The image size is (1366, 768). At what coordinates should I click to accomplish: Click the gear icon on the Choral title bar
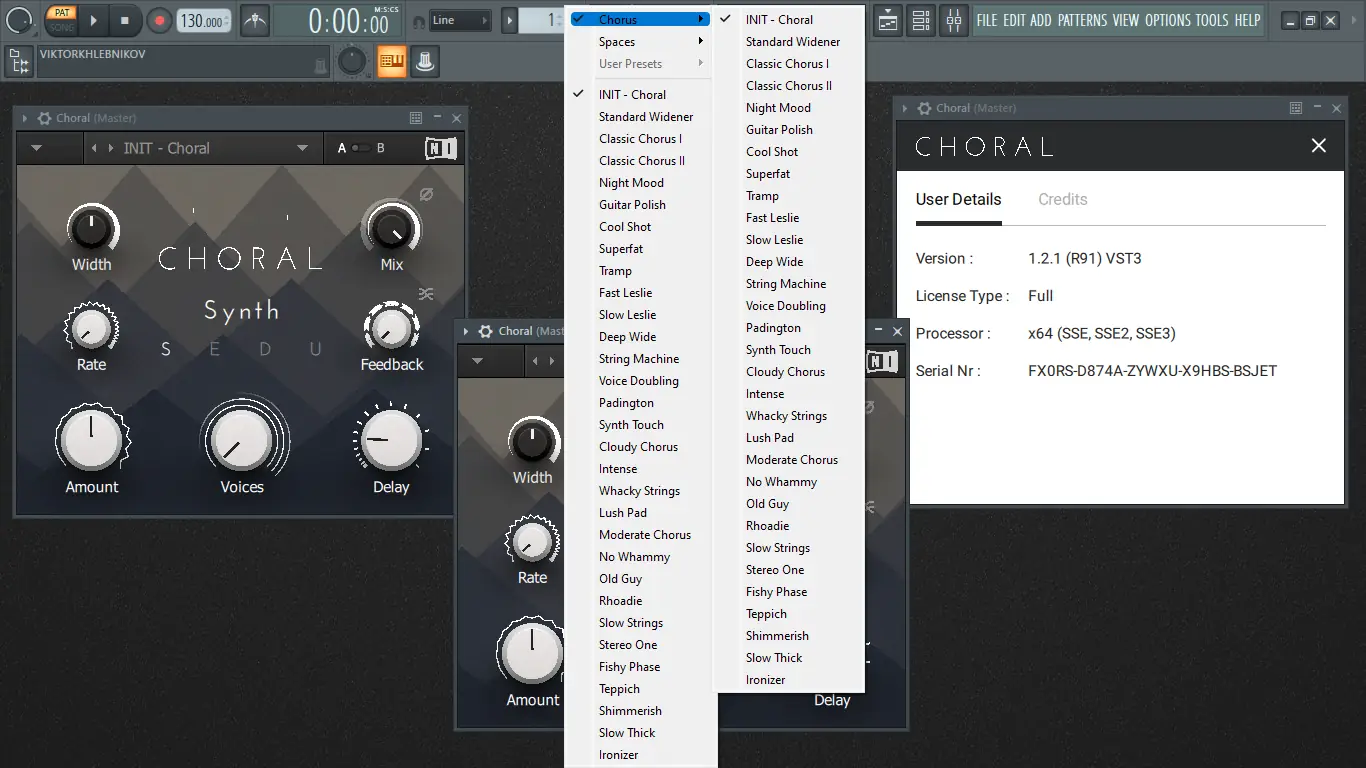click(44, 117)
